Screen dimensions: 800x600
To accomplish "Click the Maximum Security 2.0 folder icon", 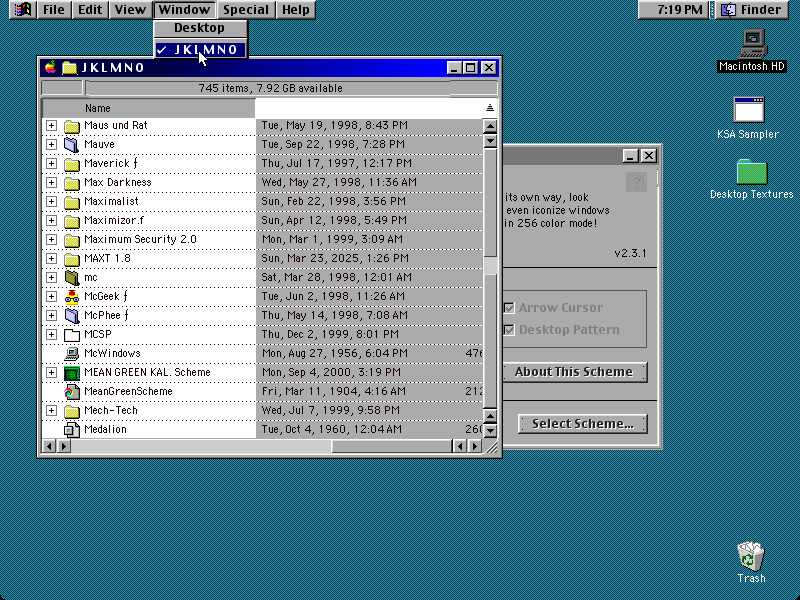I will (72, 240).
